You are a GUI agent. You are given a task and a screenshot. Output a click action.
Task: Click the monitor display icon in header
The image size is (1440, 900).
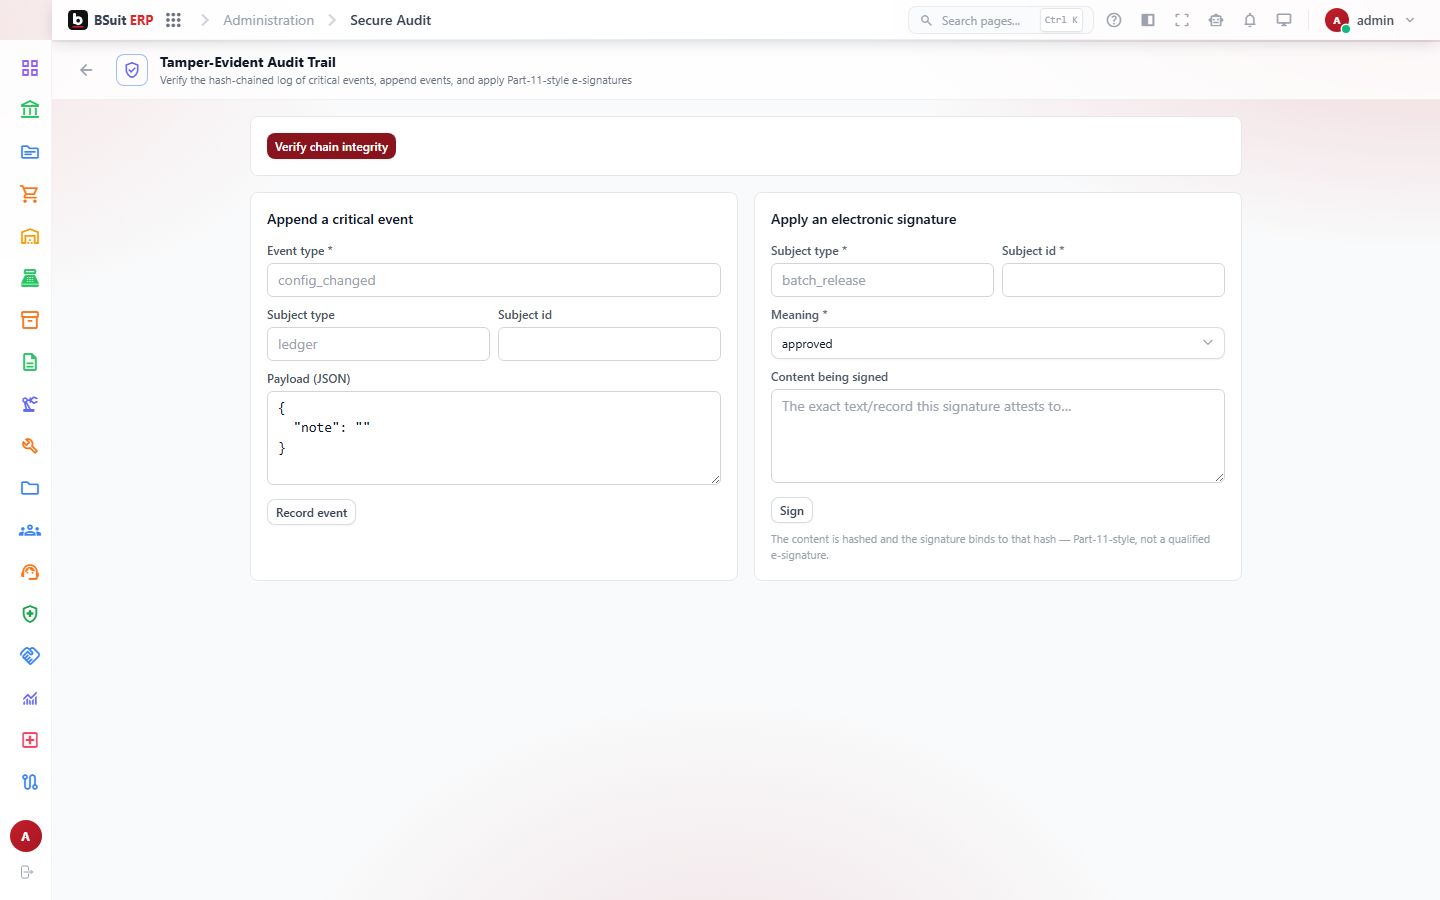point(1284,20)
